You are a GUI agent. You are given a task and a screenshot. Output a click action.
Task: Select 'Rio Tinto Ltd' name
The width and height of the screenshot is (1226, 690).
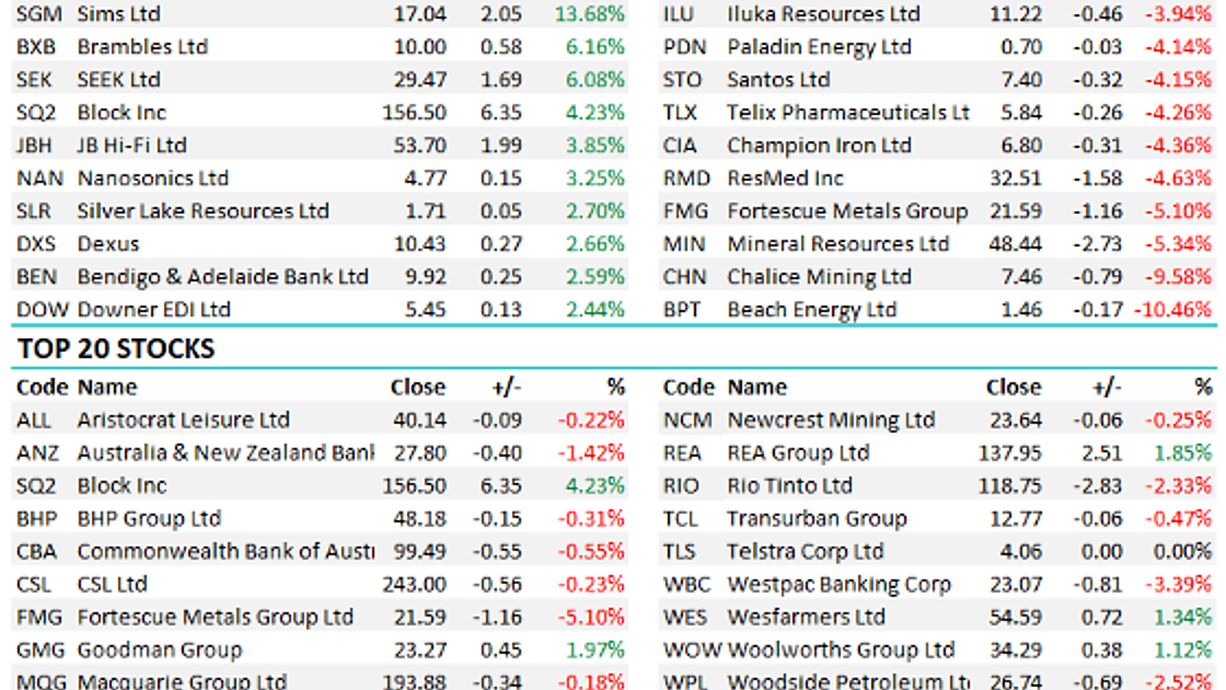point(789,486)
